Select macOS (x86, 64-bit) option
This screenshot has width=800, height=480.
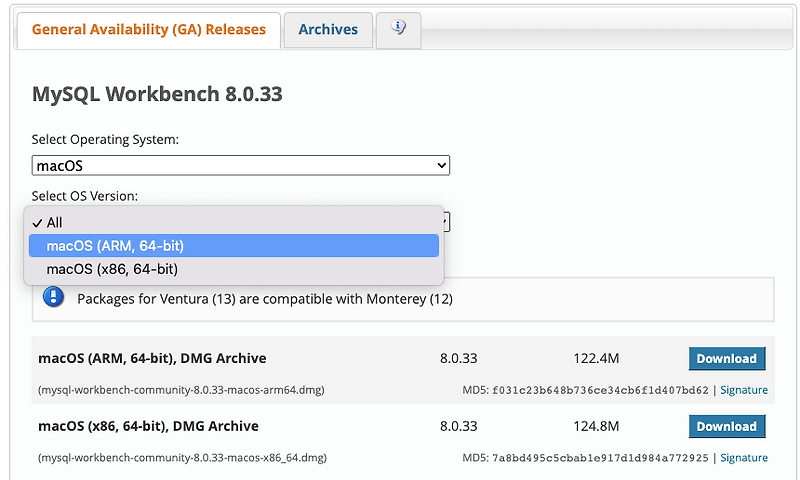pos(234,269)
